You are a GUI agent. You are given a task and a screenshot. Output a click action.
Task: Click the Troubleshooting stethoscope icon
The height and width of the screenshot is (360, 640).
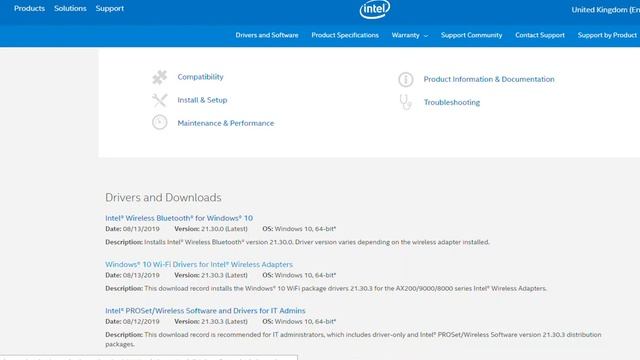tap(405, 102)
